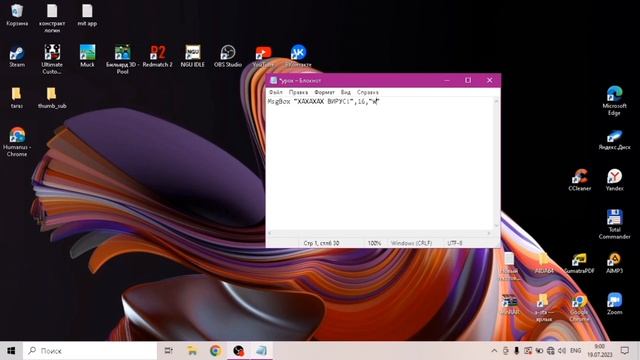640x360 pixels.
Task: Click the MsgBox line of text
Action: click(x=323, y=102)
